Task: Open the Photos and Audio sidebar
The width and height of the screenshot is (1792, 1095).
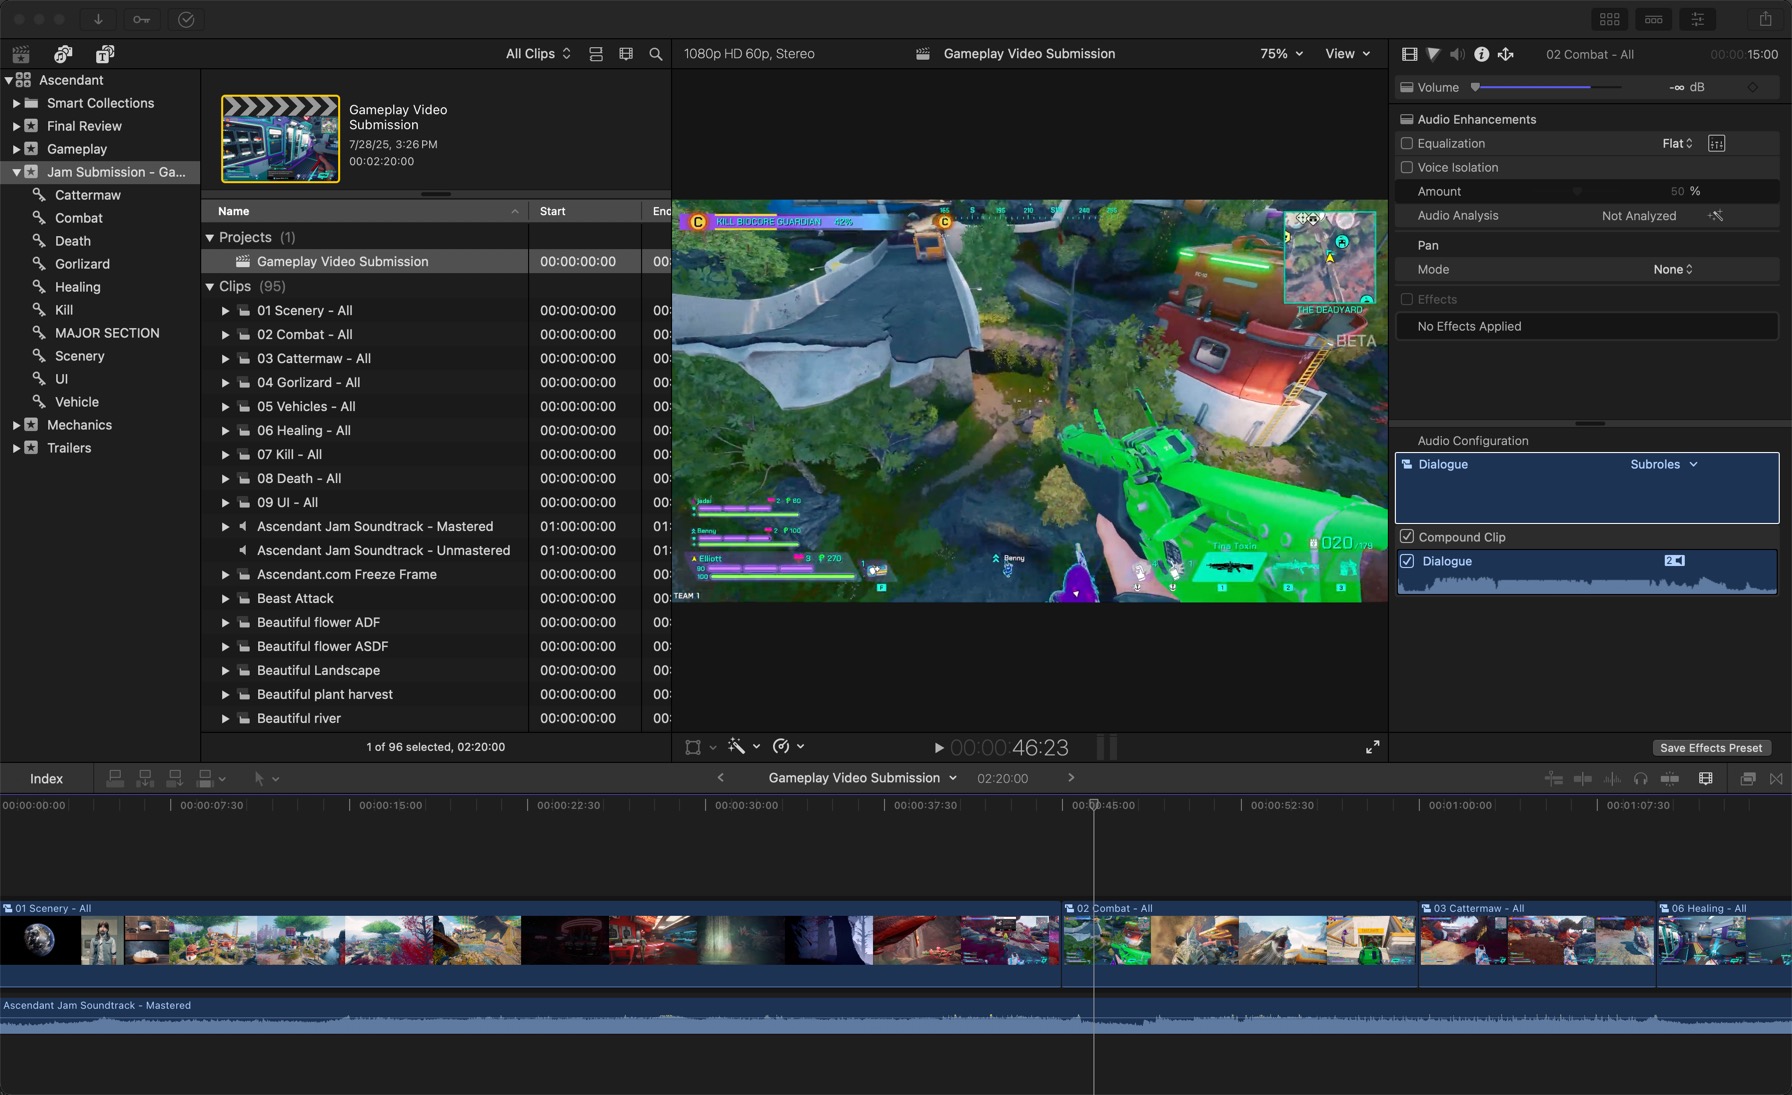Action: point(63,54)
